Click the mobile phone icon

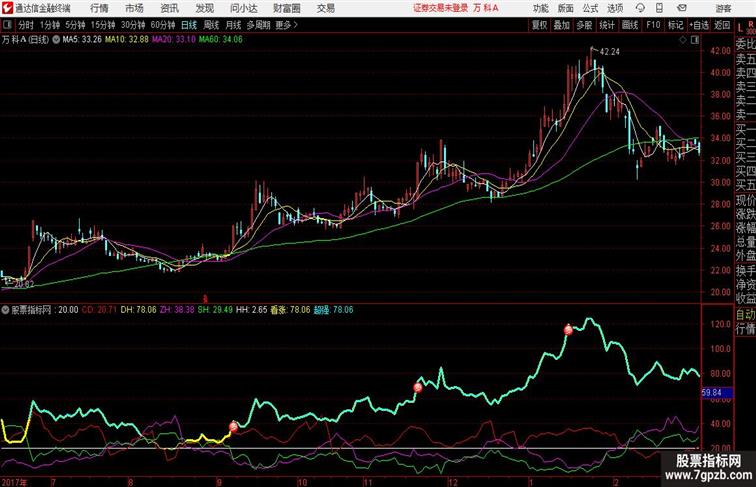[659, 8]
